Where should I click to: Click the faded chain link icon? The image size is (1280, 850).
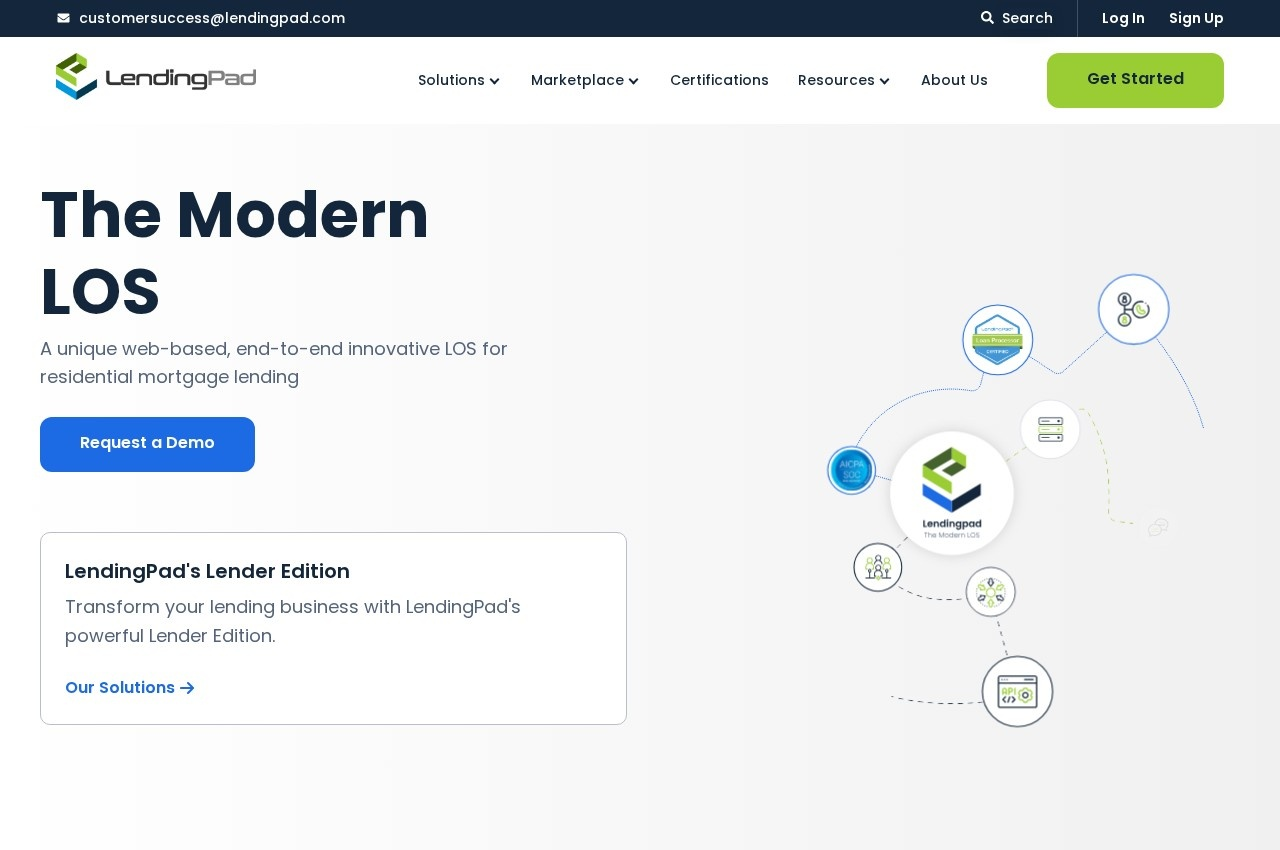[1158, 527]
